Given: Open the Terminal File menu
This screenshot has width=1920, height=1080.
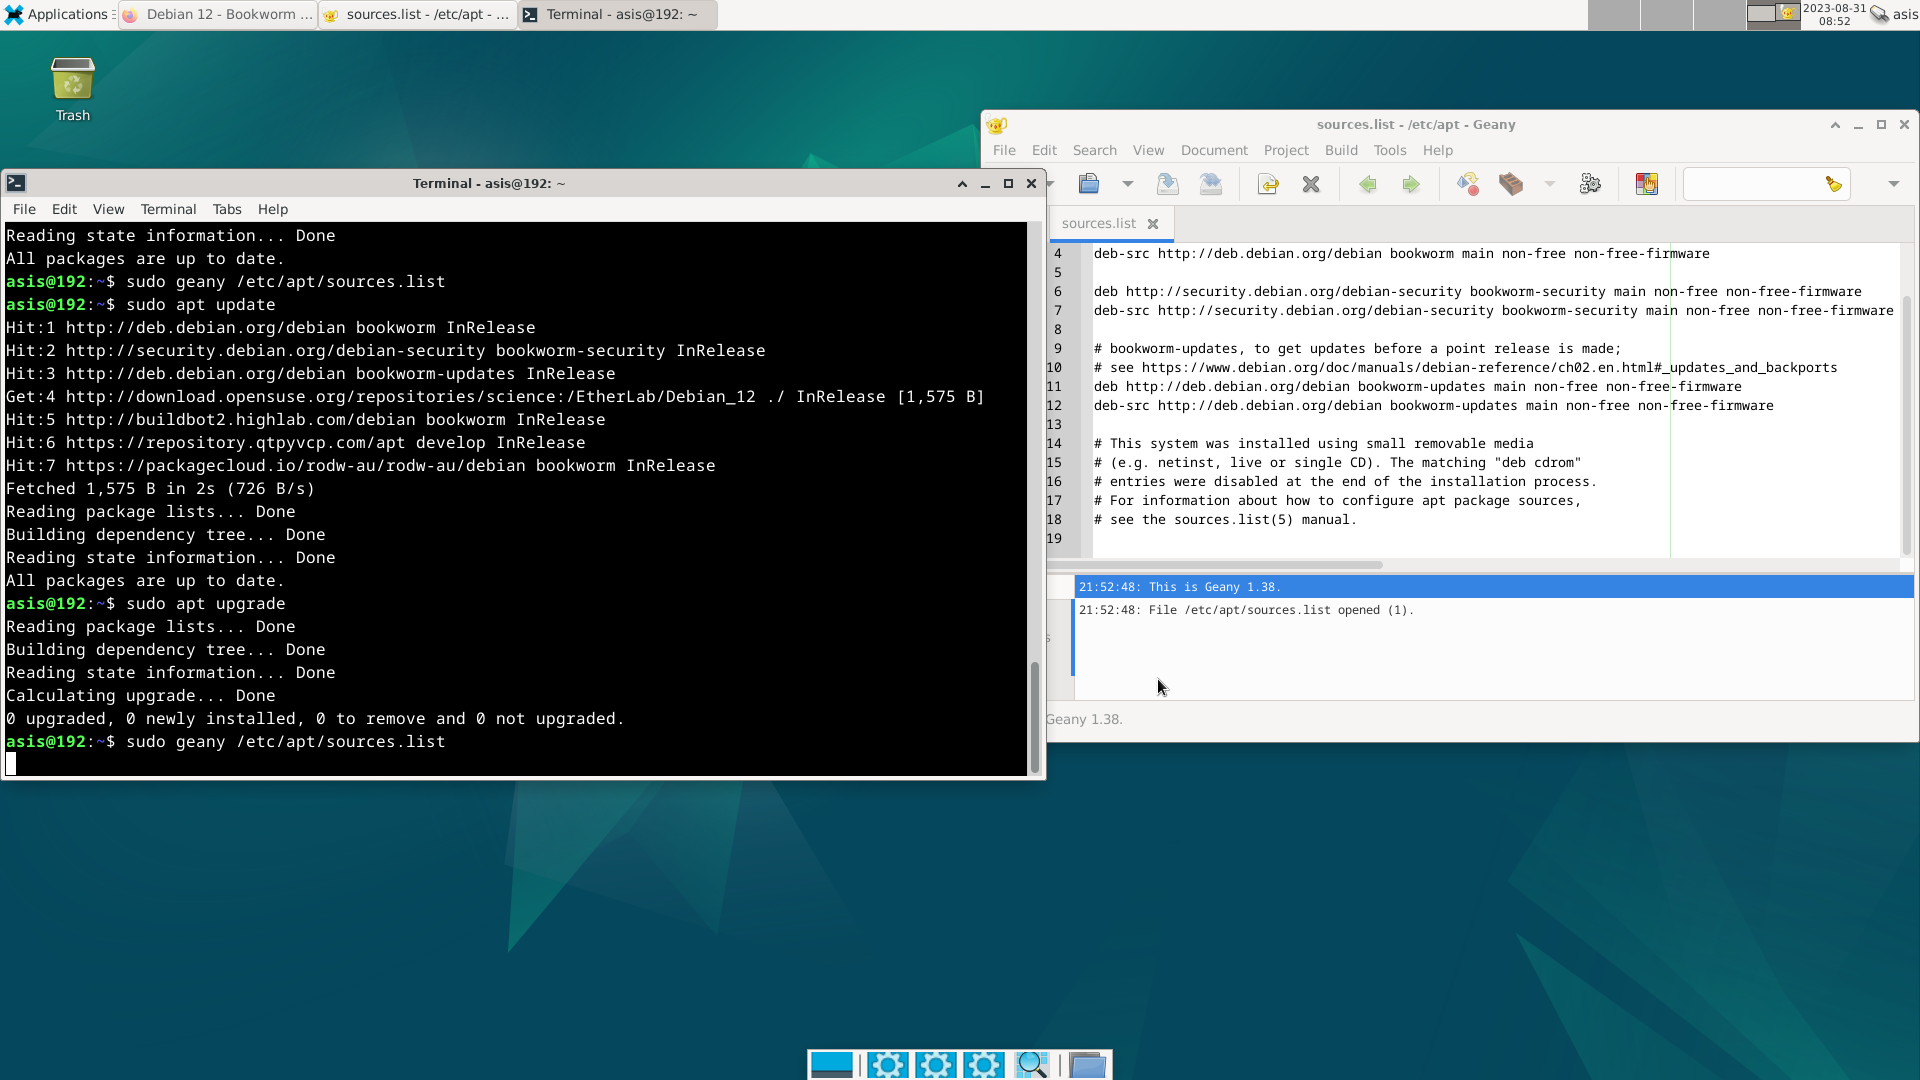Looking at the screenshot, I should coord(24,209).
